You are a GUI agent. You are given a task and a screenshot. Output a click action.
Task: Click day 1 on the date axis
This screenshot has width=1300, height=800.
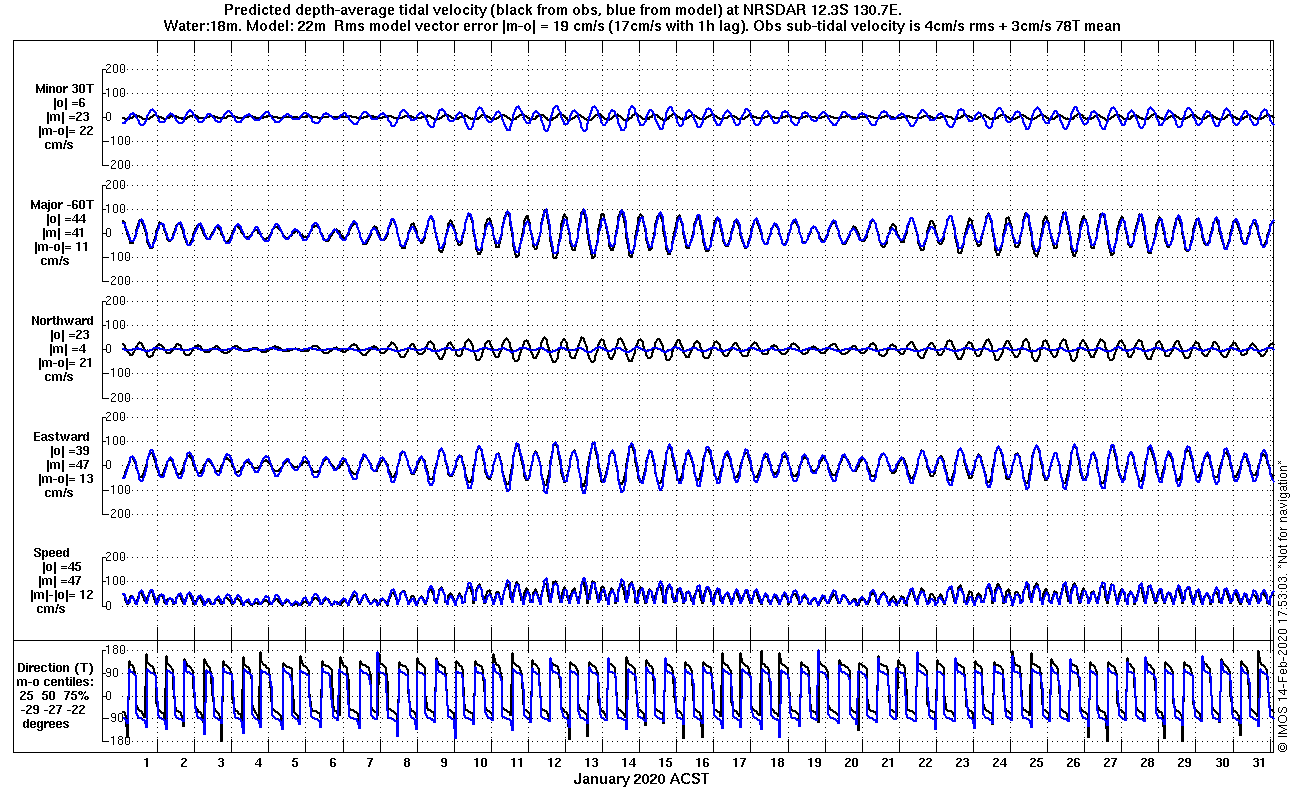click(x=147, y=762)
